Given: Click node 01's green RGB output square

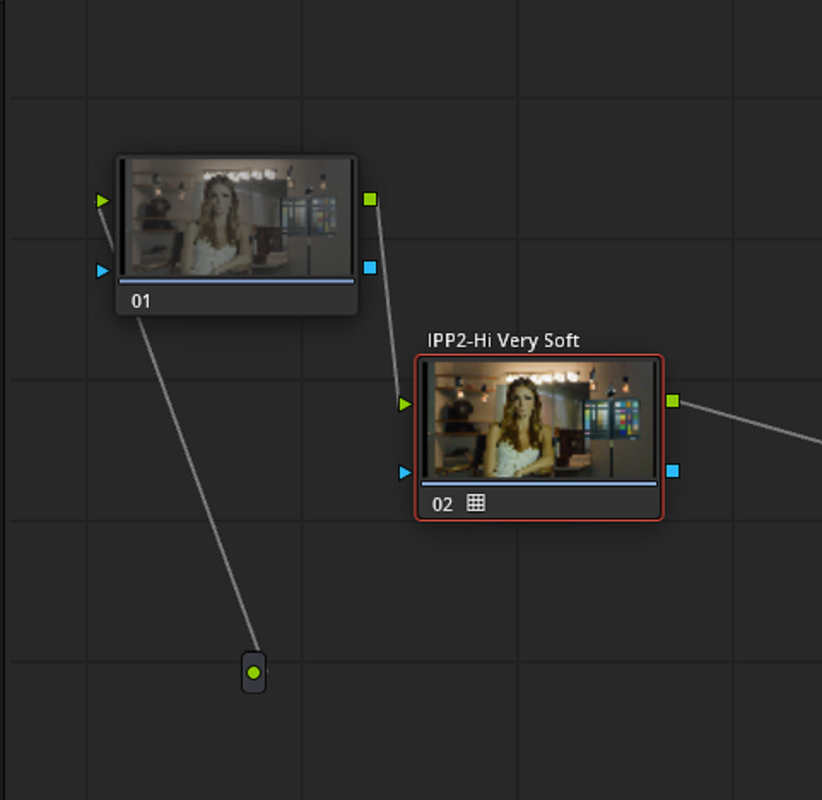Looking at the screenshot, I should pos(370,199).
